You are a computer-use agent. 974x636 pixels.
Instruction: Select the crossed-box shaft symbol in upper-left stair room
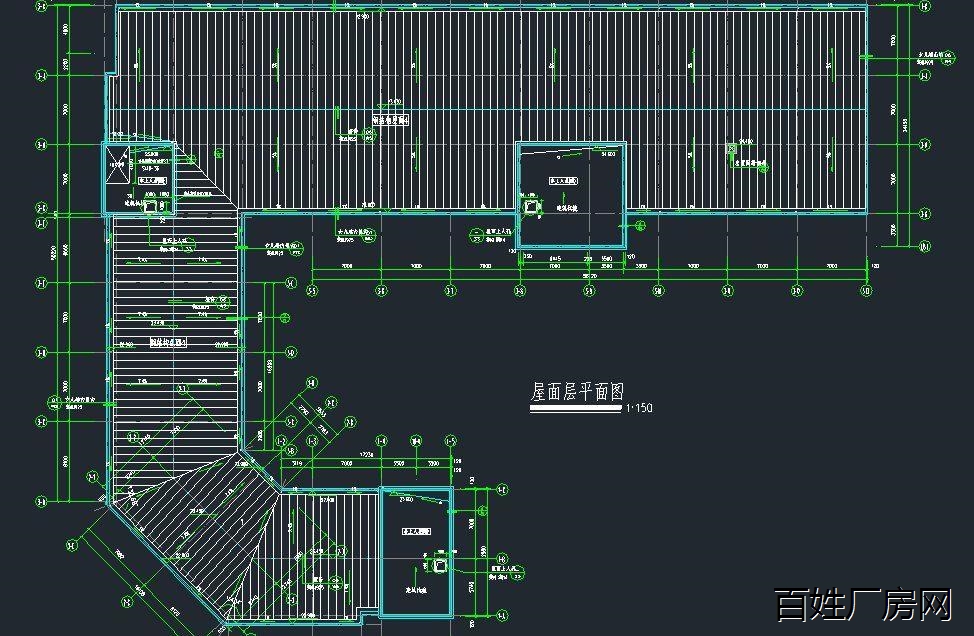pos(118,164)
